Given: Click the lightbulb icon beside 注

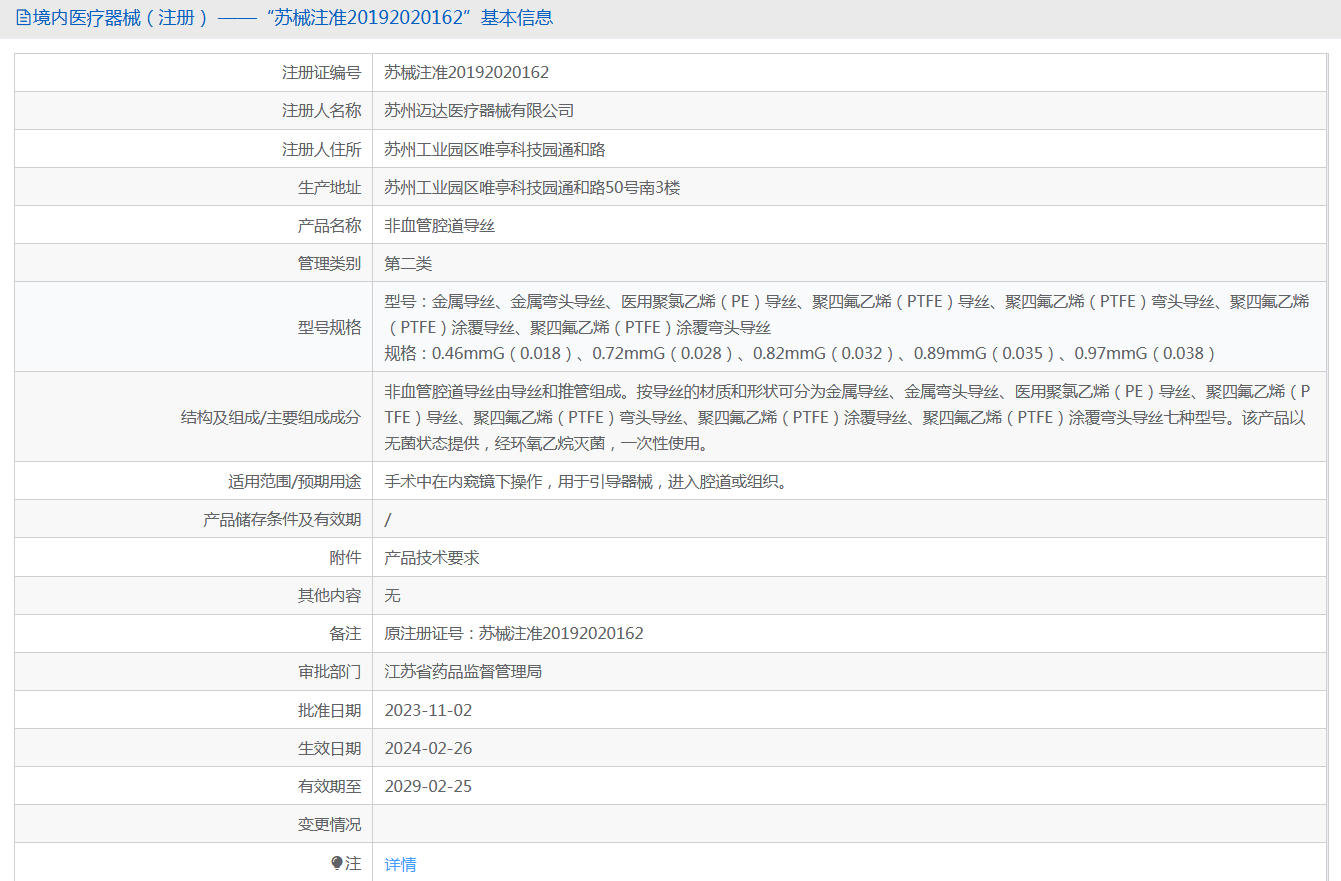Looking at the screenshot, I should pyautogui.click(x=337, y=863).
